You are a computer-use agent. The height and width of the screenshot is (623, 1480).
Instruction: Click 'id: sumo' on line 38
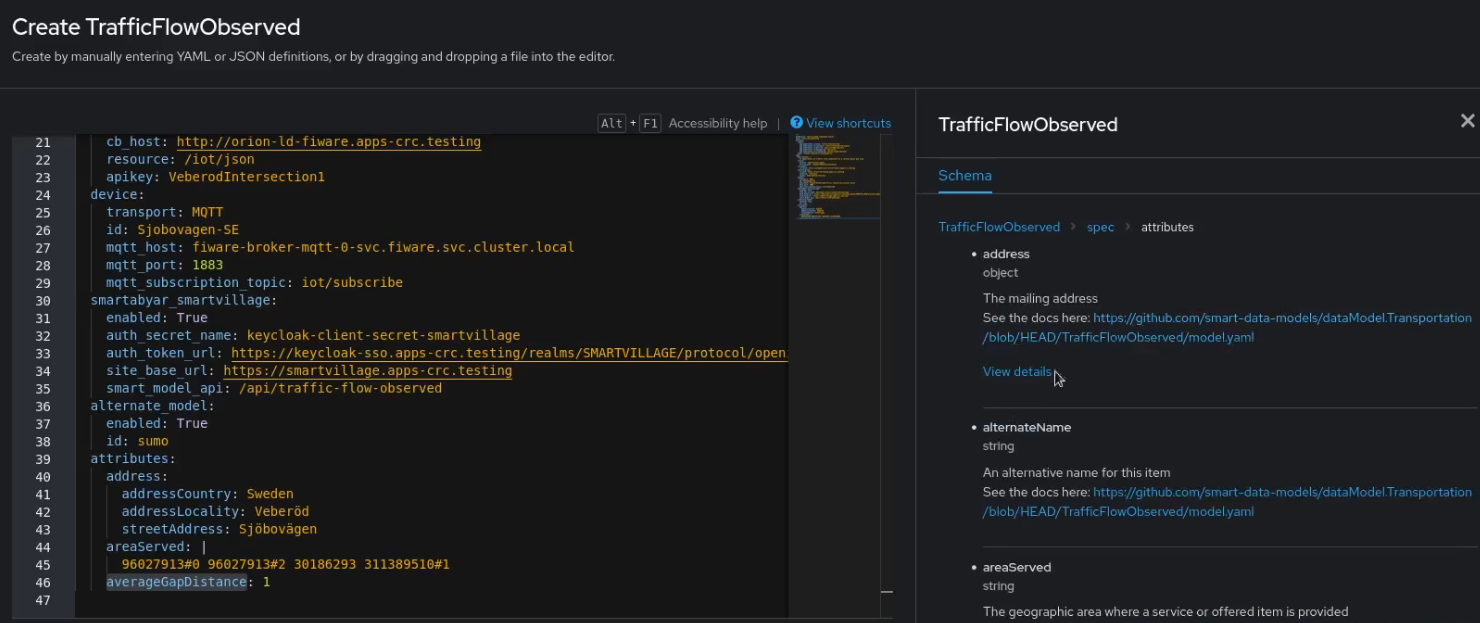pos(137,441)
